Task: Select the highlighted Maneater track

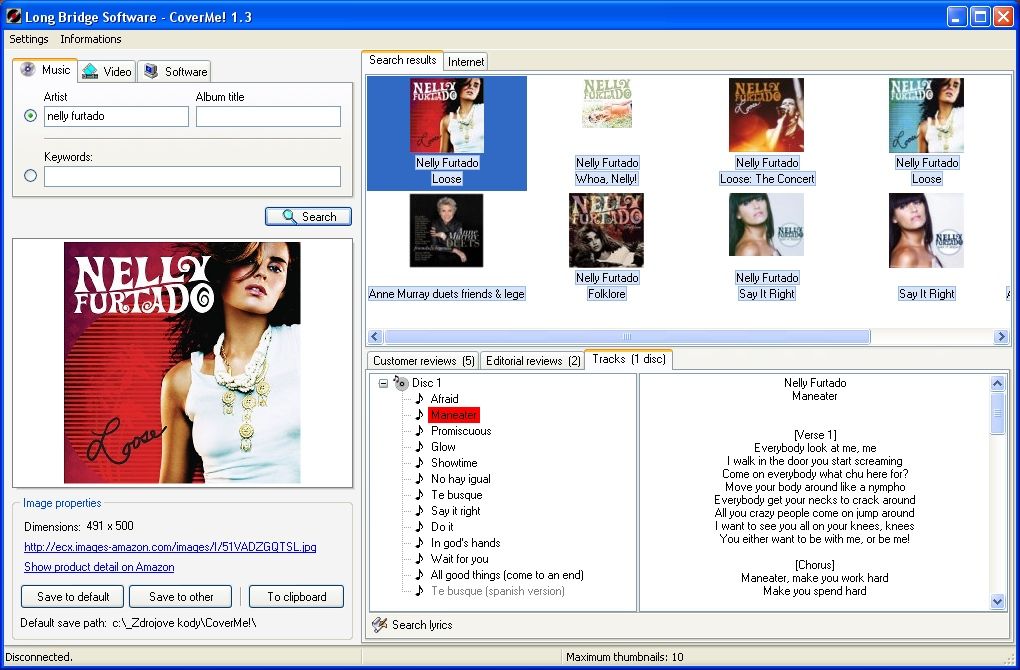Action: (453, 415)
